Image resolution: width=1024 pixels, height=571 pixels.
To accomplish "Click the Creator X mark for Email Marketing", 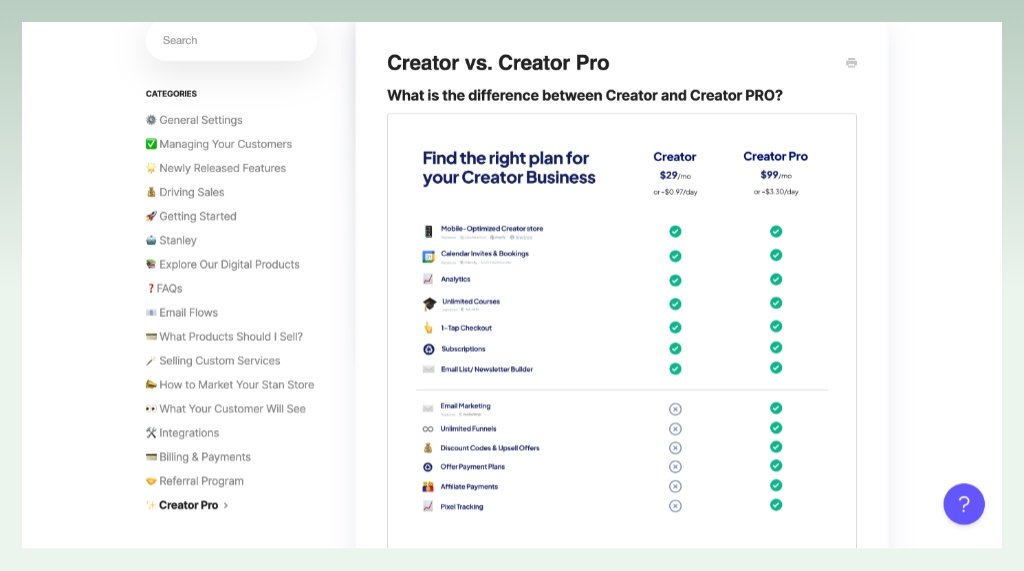I will [675, 409].
